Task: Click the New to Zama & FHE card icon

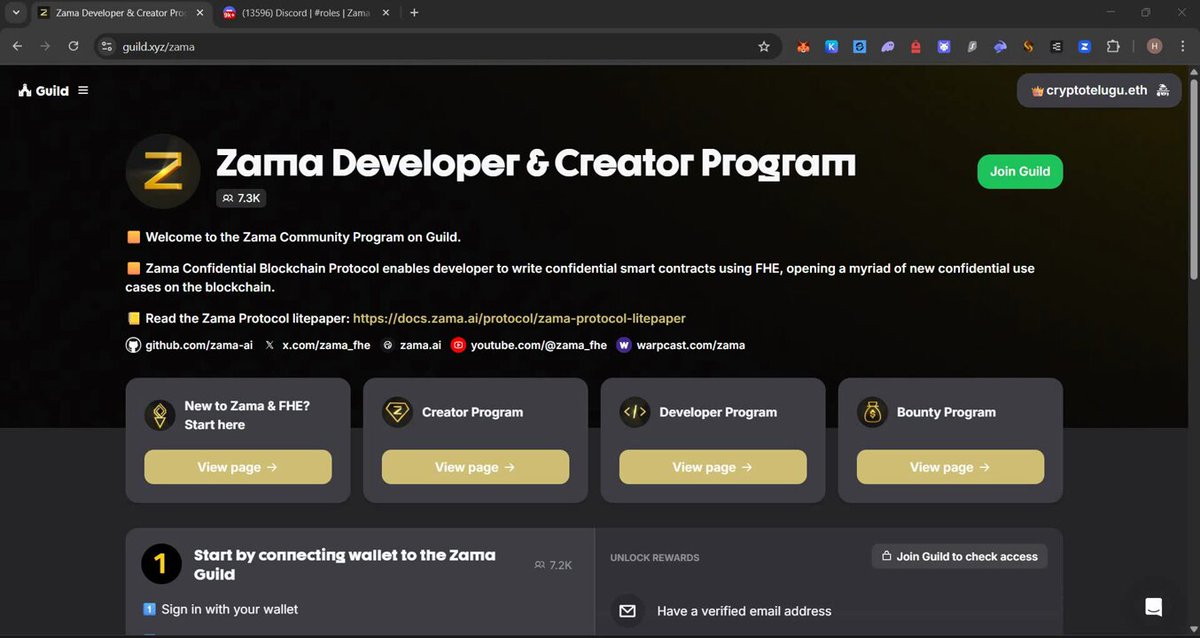Action: click(160, 414)
